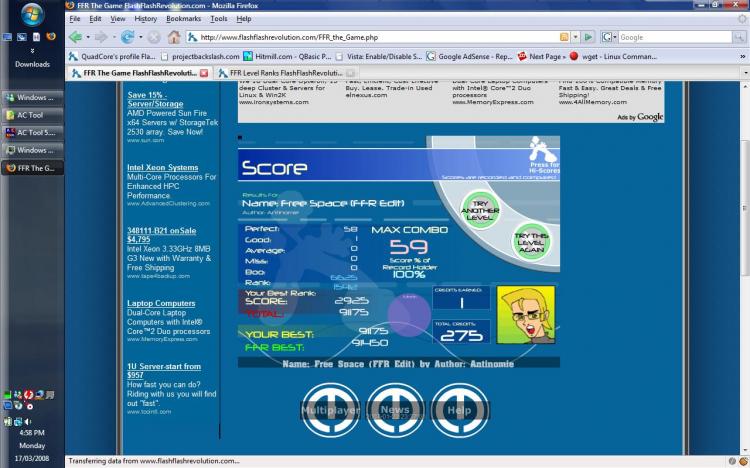Click Try This Level Again button
The height and width of the screenshot is (468, 750).
tap(531, 241)
